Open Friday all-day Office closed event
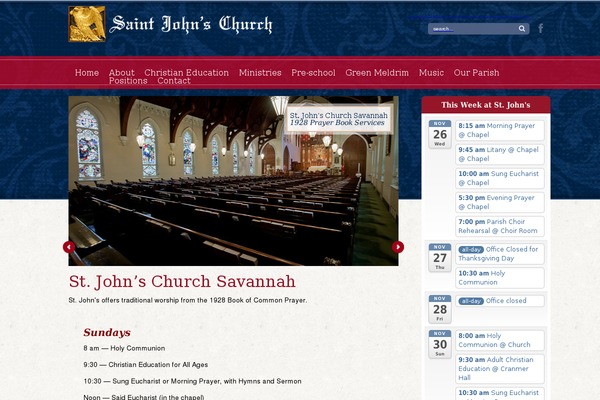The image size is (600, 400). [x=499, y=301]
